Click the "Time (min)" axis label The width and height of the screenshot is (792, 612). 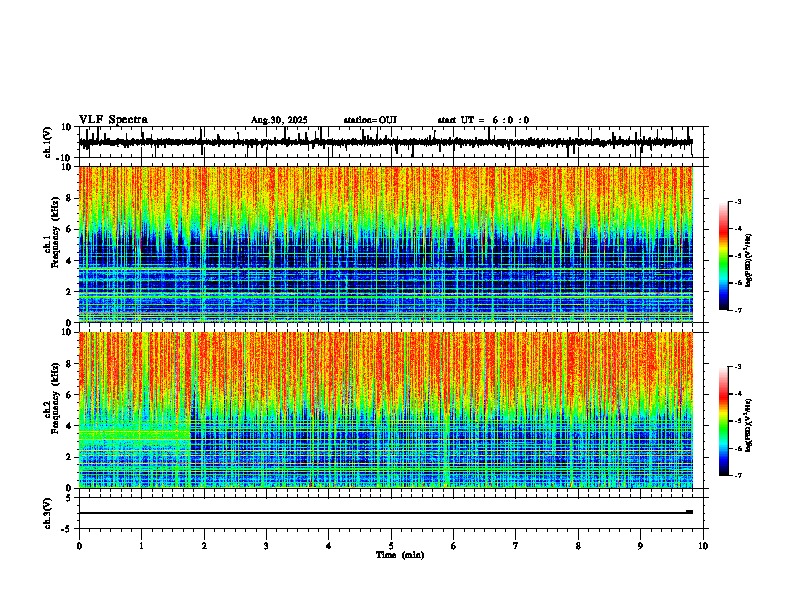(x=400, y=555)
